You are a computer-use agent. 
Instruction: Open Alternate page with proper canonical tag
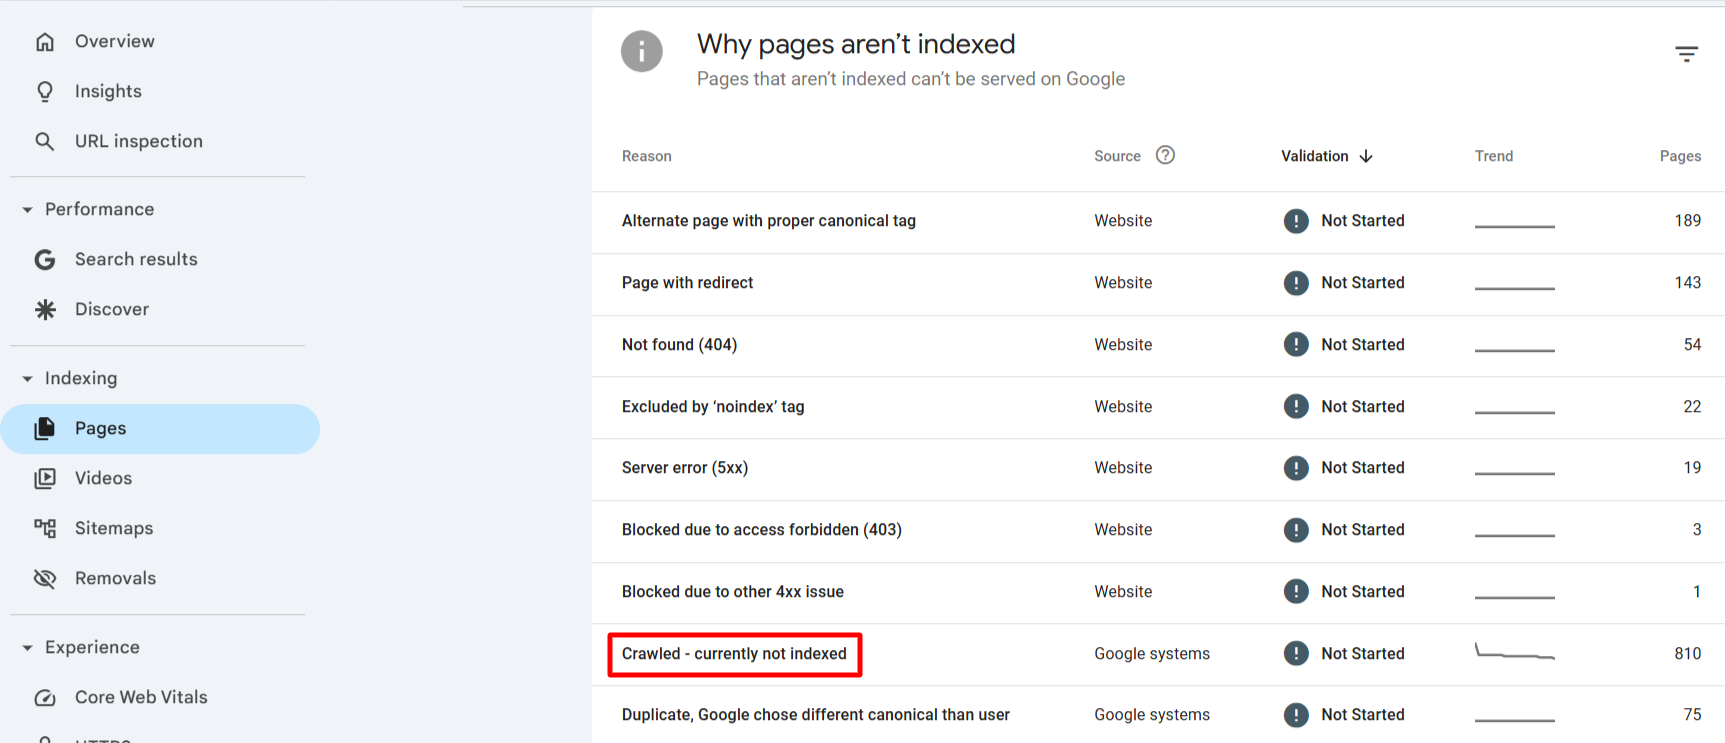(769, 221)
